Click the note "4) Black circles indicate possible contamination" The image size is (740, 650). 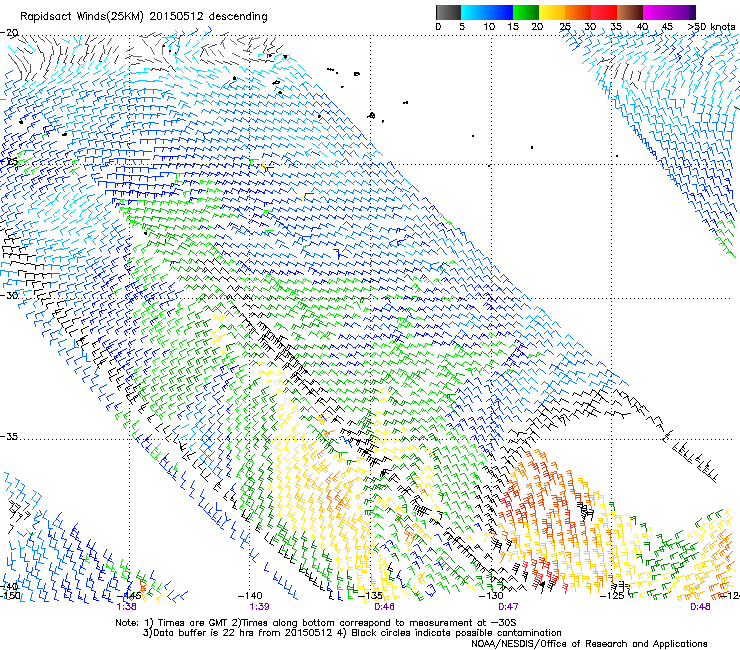(x=450, y=633)
